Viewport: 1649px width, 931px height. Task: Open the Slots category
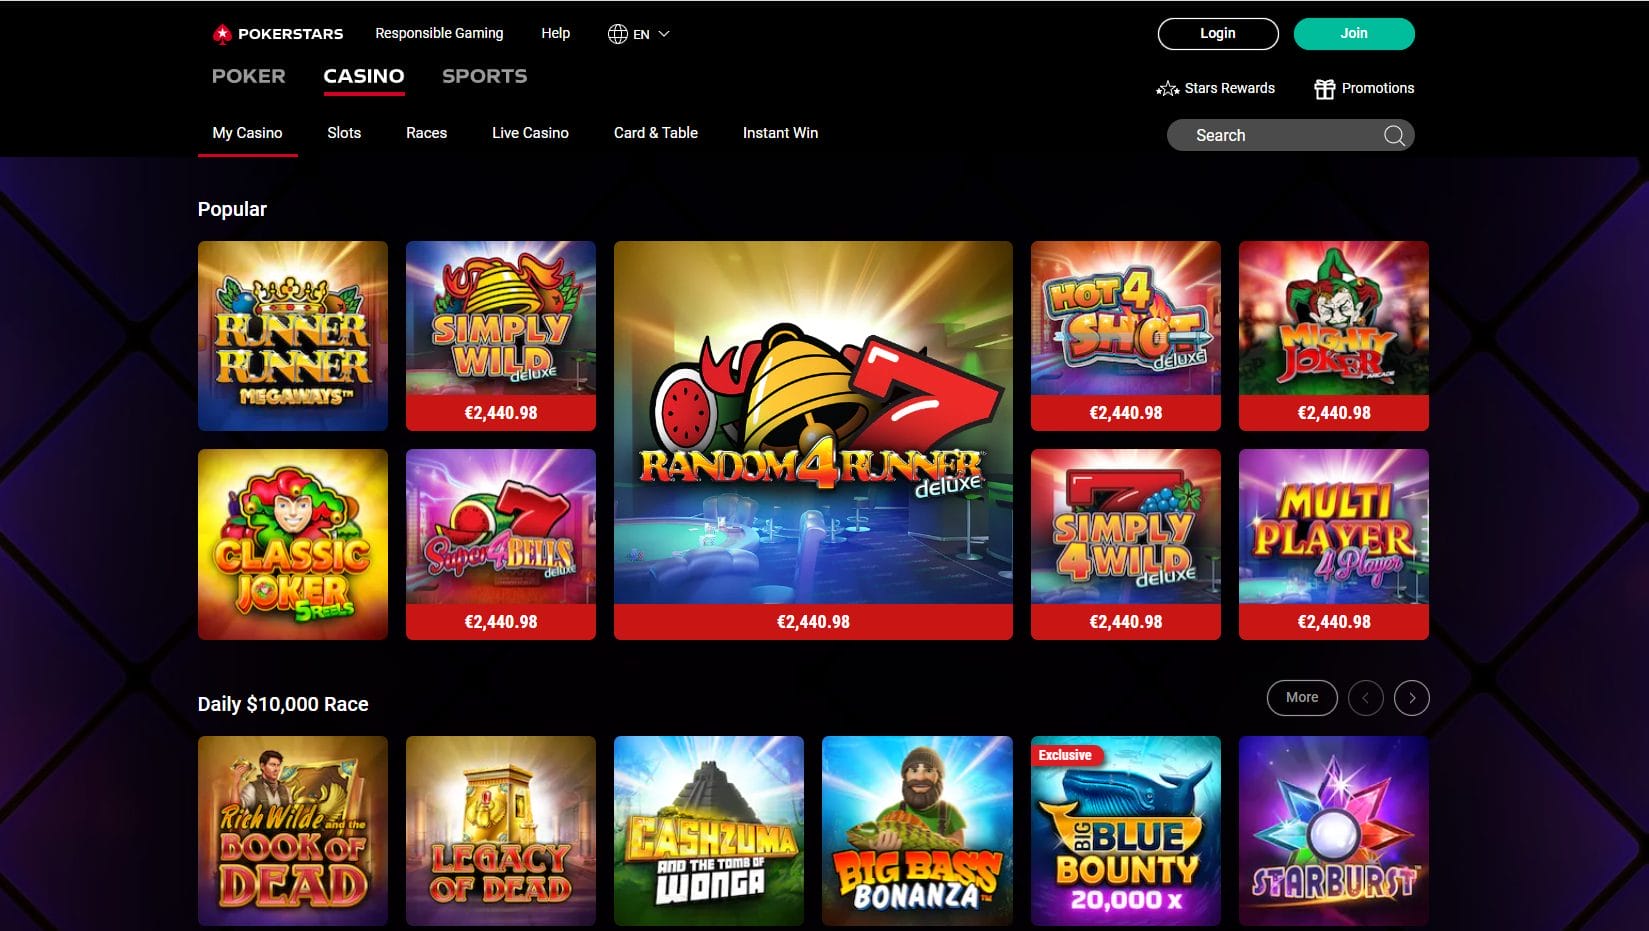pos(344,132)
